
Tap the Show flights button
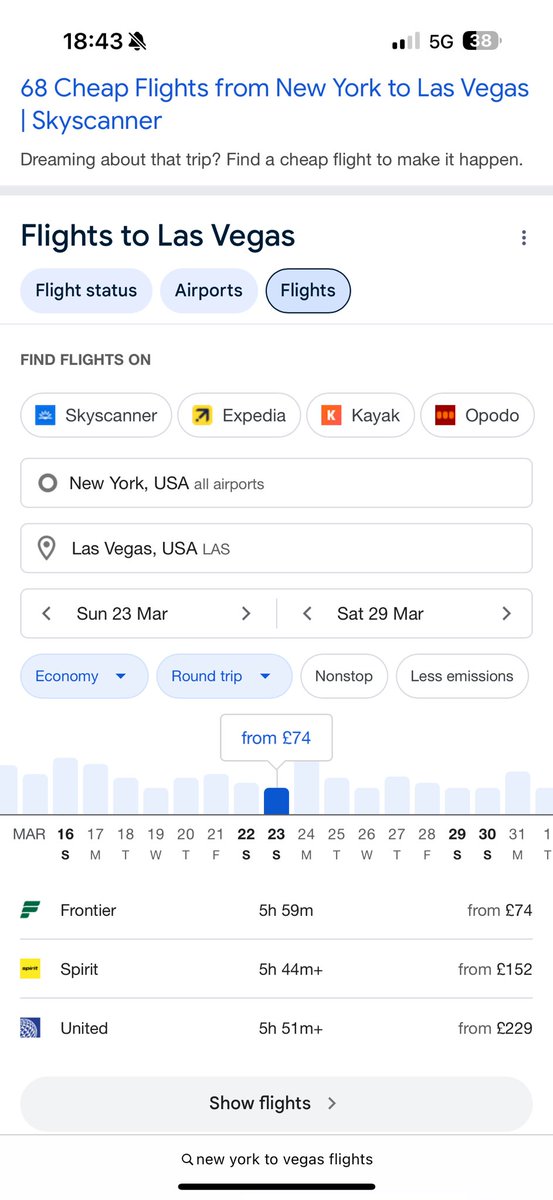point(276,1103)
